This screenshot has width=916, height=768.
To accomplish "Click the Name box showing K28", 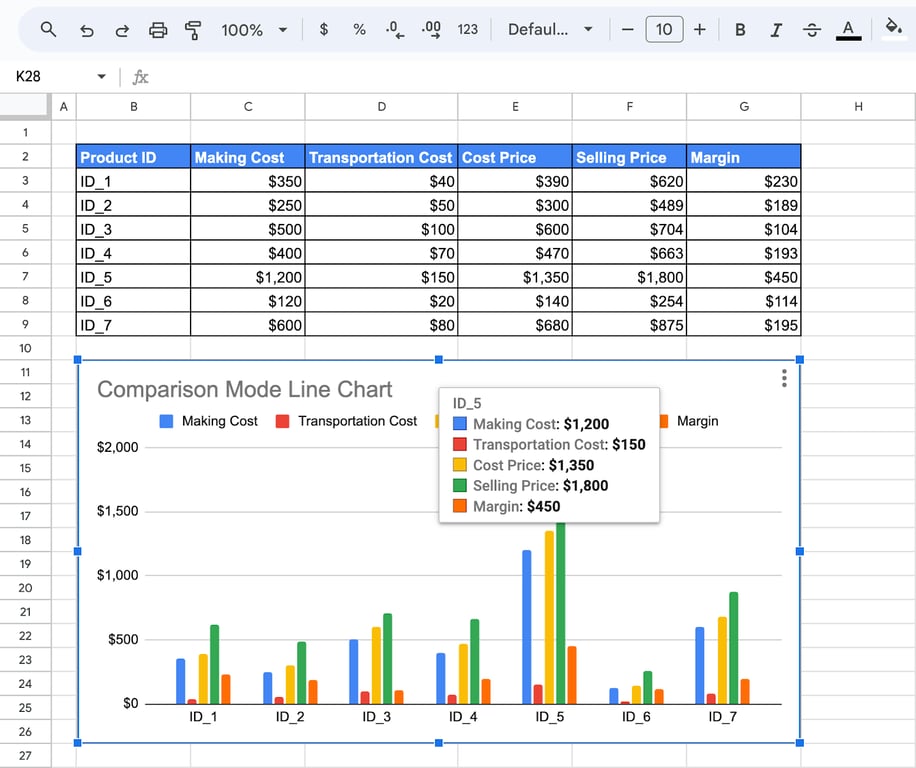I will pyautogui.click(x=28, y=77).
